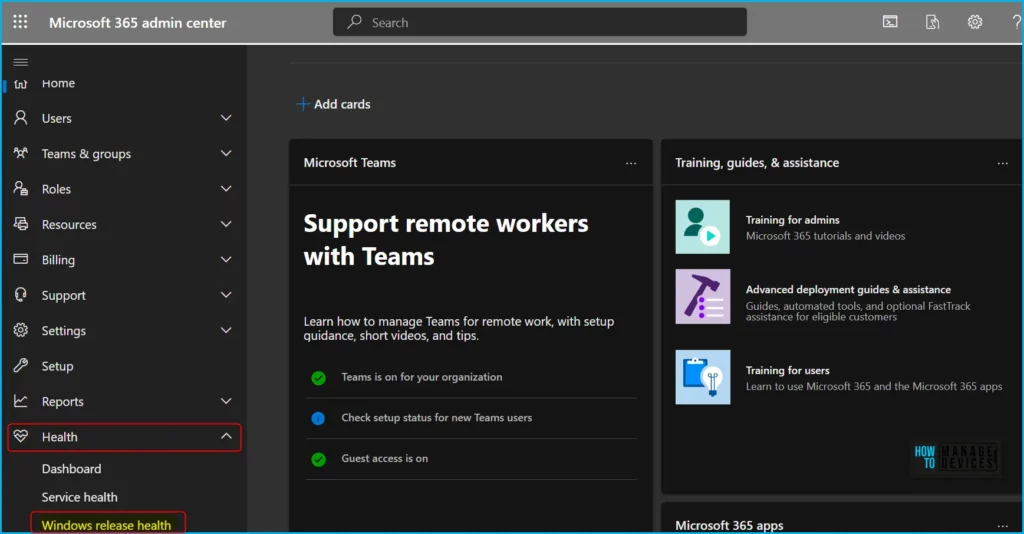Open Windows release health item
The height and width of the screenshot is (534, 1024).
tap(106, 525)
